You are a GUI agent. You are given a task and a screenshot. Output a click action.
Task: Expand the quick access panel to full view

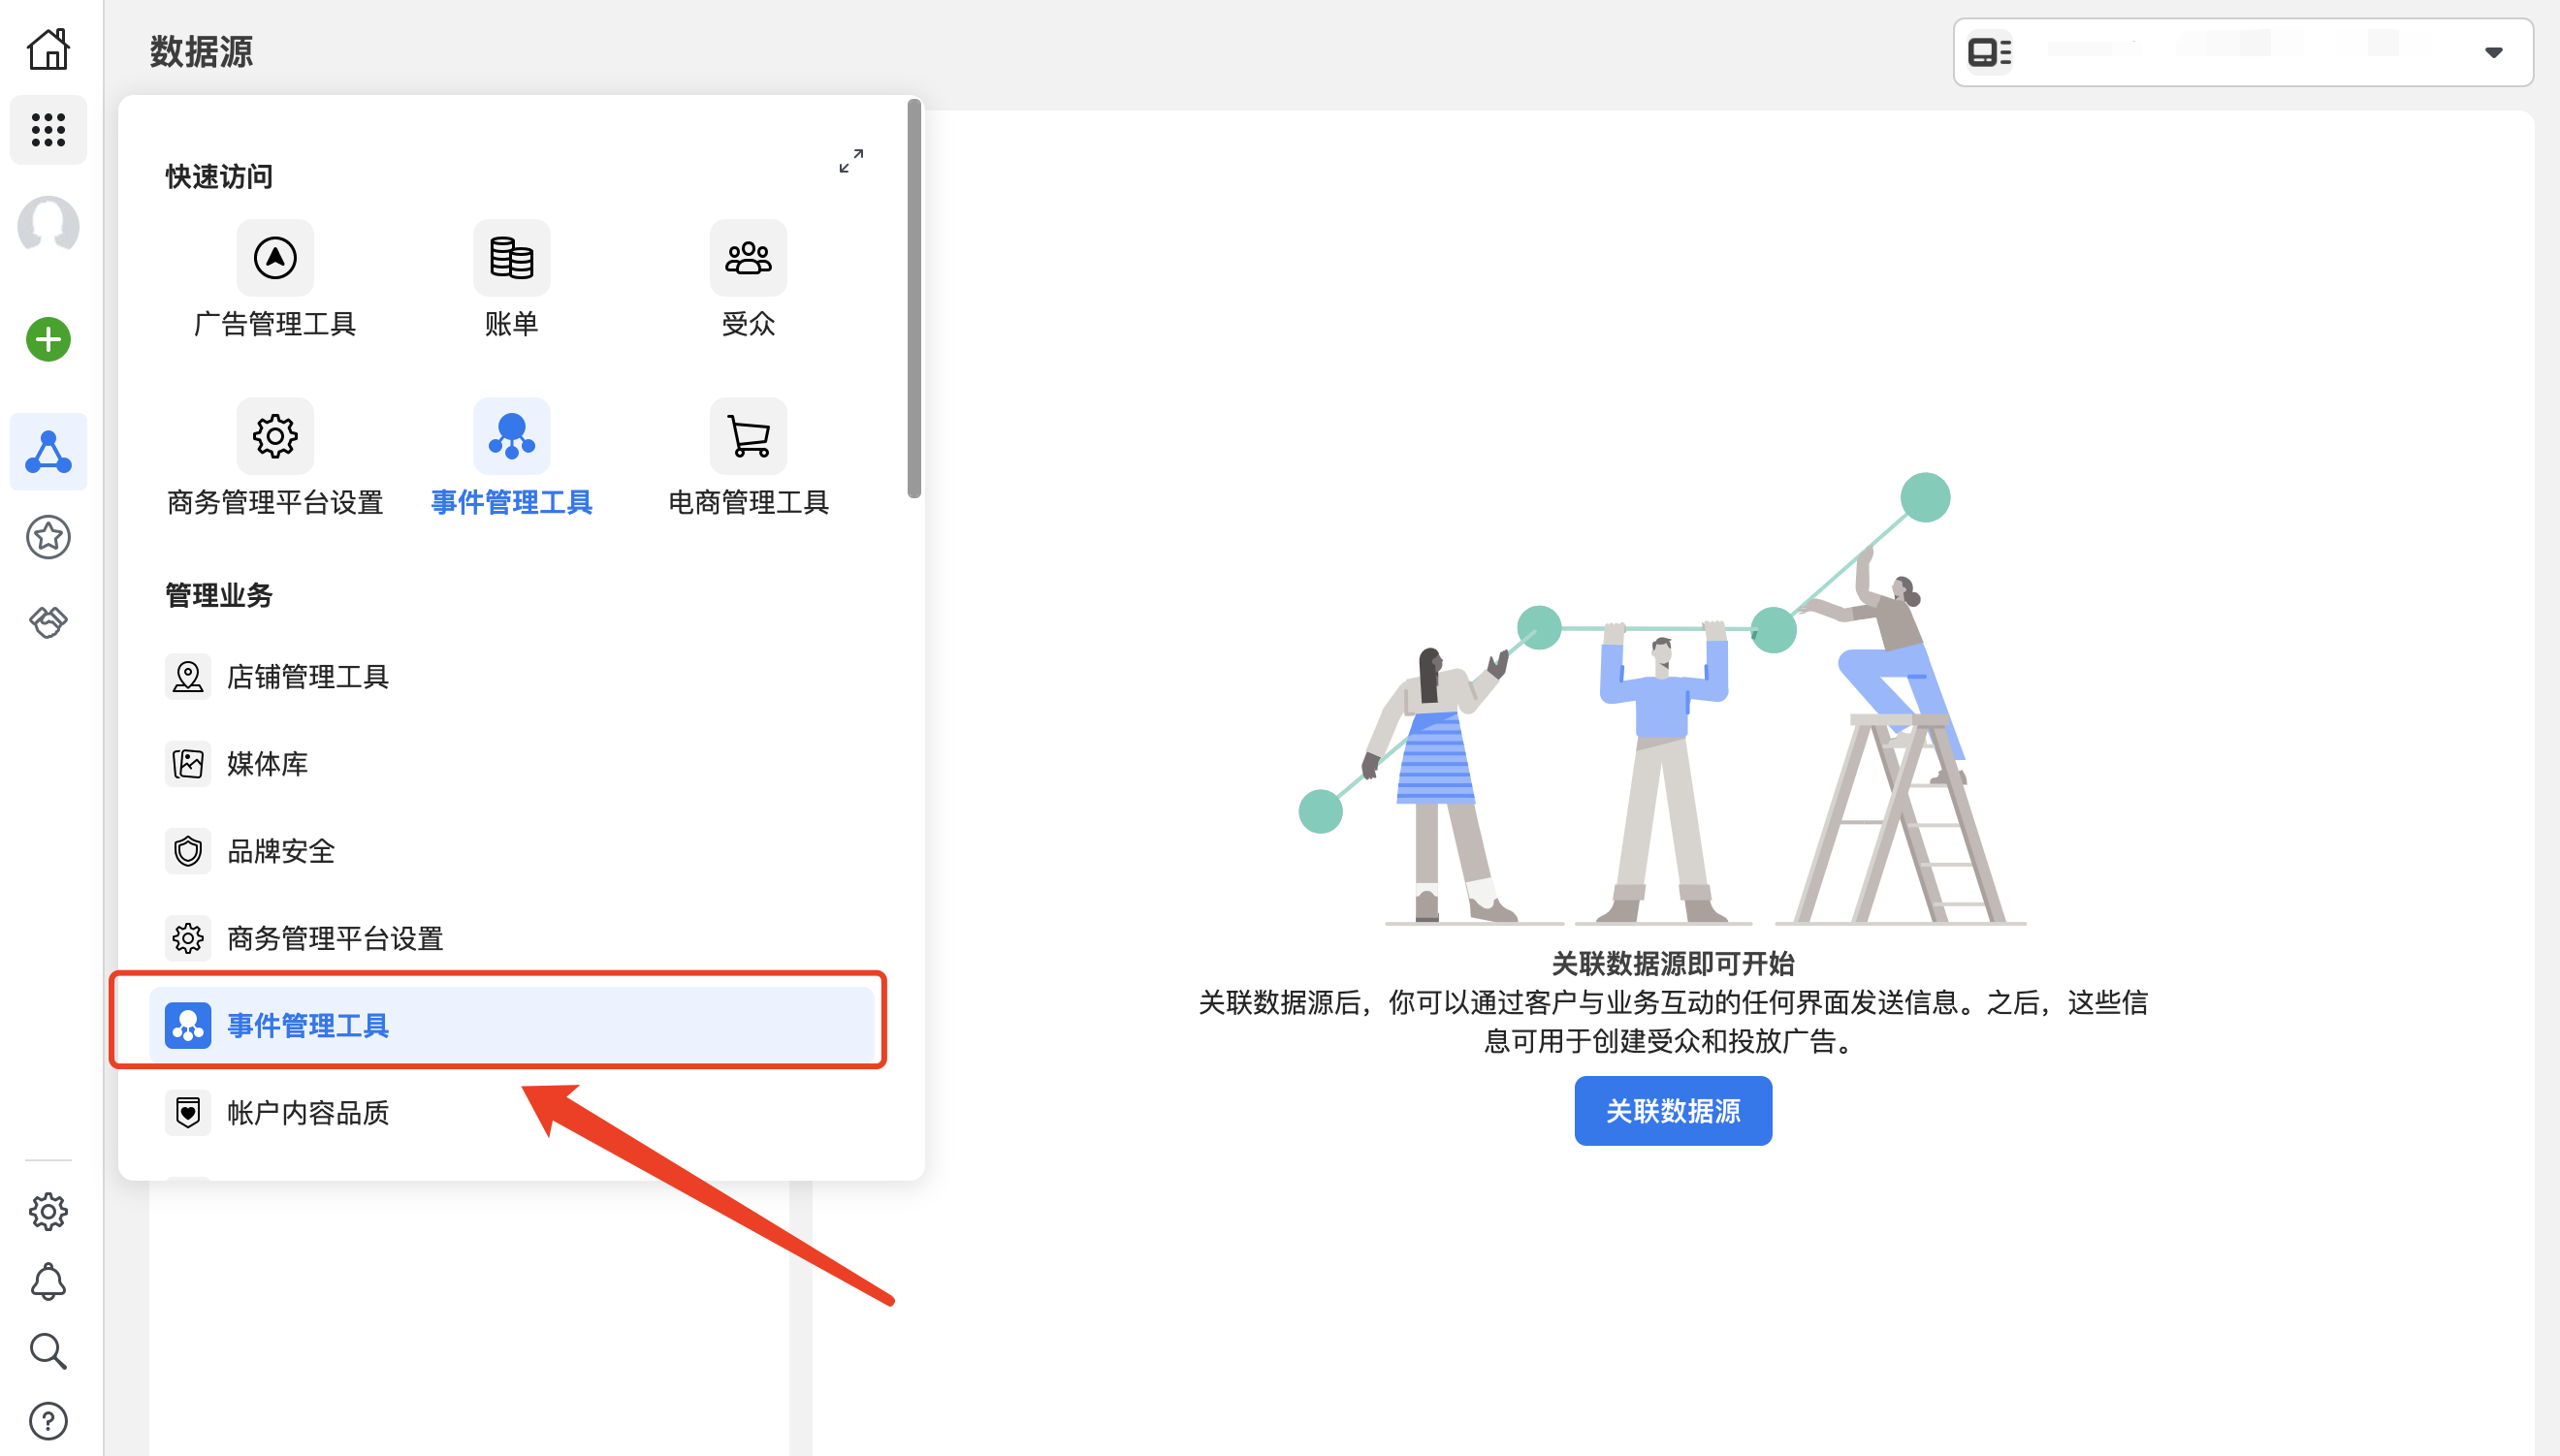click(x=851, y=162)
